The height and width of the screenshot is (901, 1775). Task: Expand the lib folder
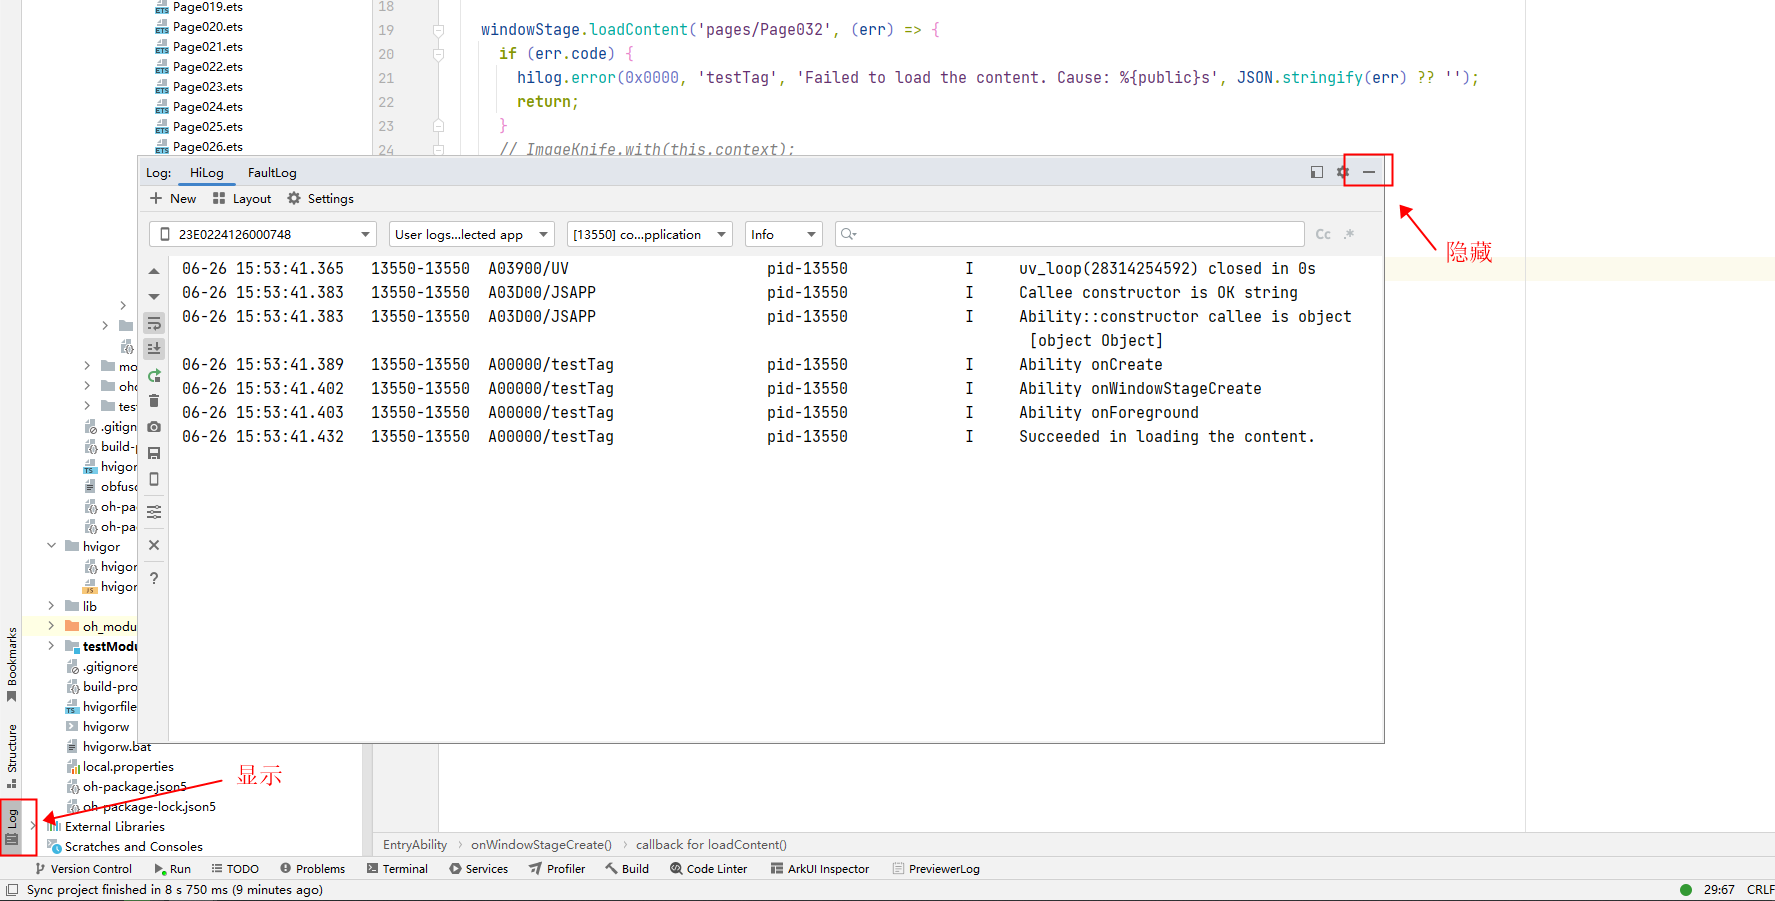51,606
